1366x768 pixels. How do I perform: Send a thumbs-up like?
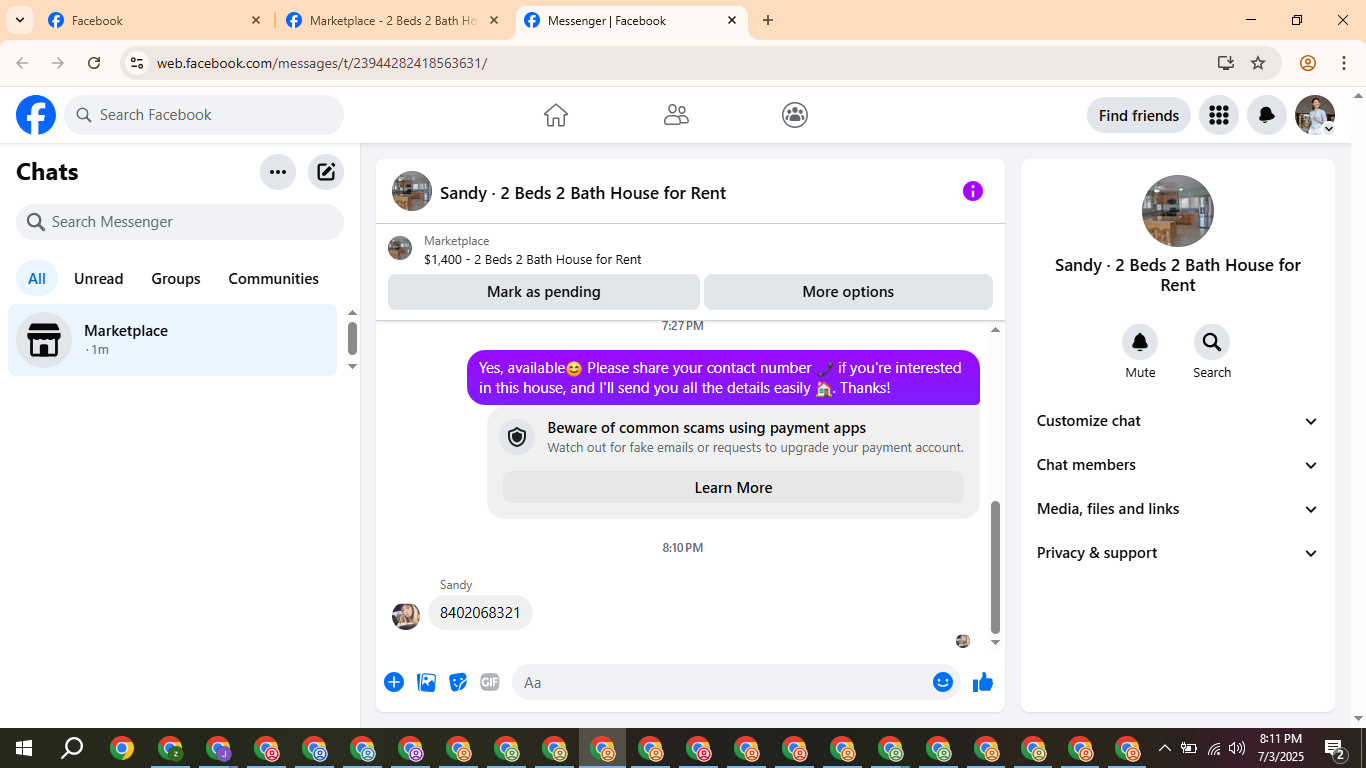(983, 682)
